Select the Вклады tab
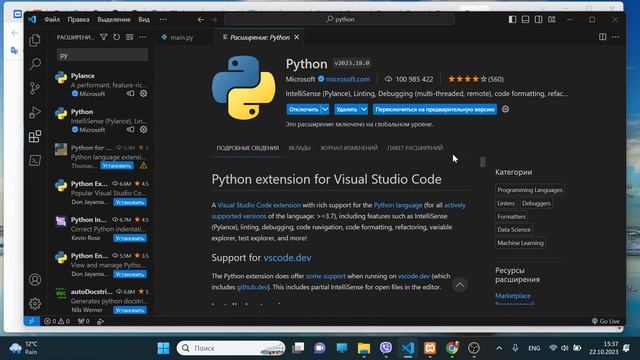 [299, 148]
